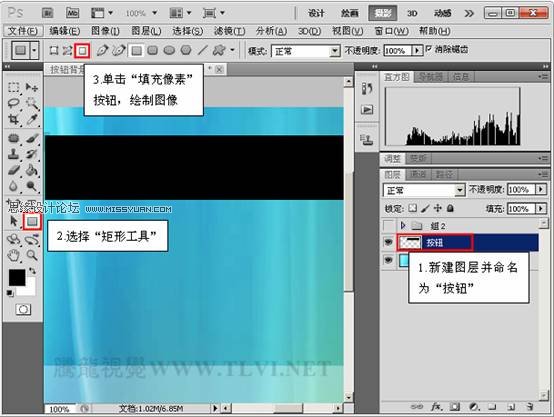Select the Hand tool

(x=14, y=255)
